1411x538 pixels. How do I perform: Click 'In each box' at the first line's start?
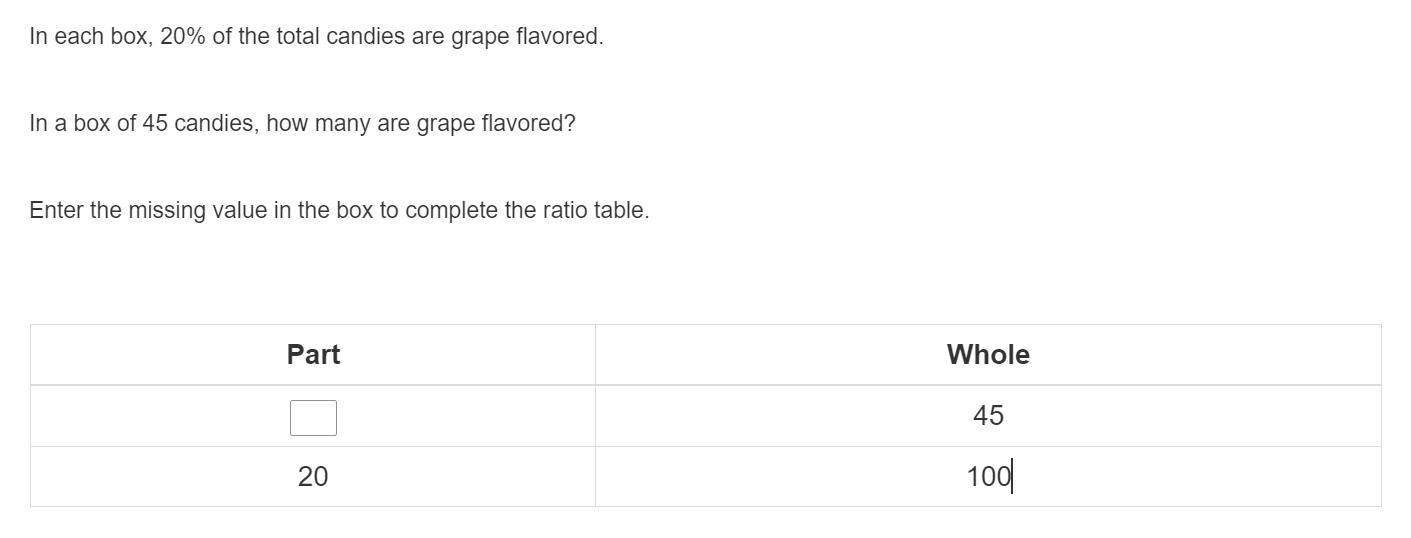88,37
